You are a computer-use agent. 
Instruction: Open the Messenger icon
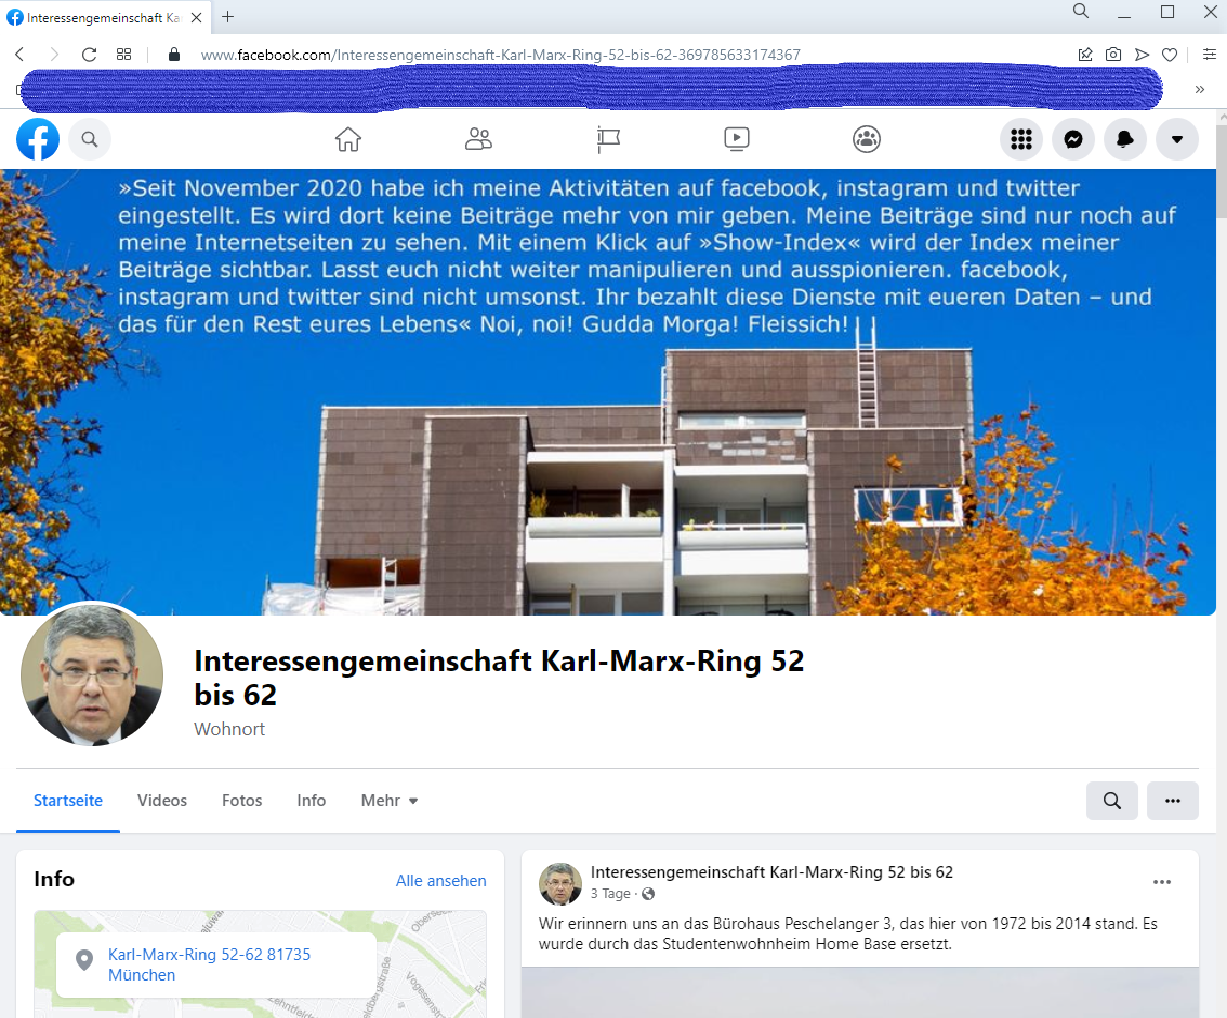click(1073, 139)
